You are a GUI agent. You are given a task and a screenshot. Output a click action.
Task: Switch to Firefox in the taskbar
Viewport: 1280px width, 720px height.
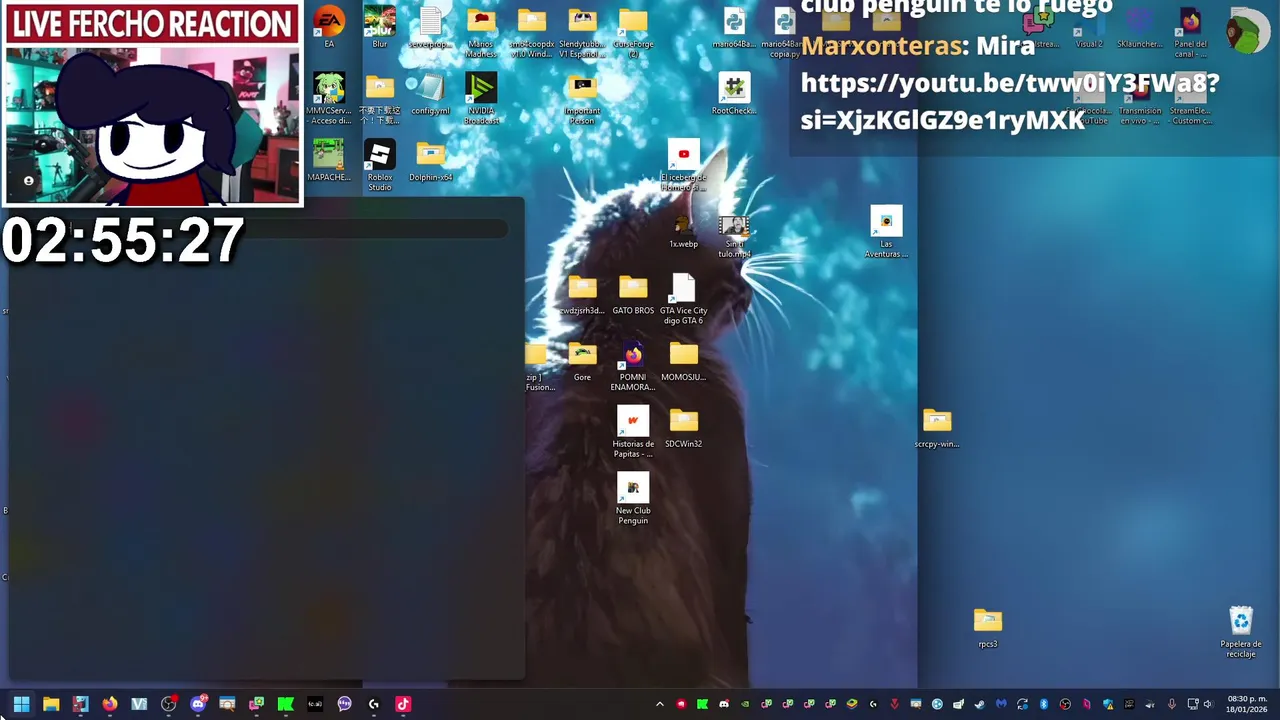(x=110, y=704)
